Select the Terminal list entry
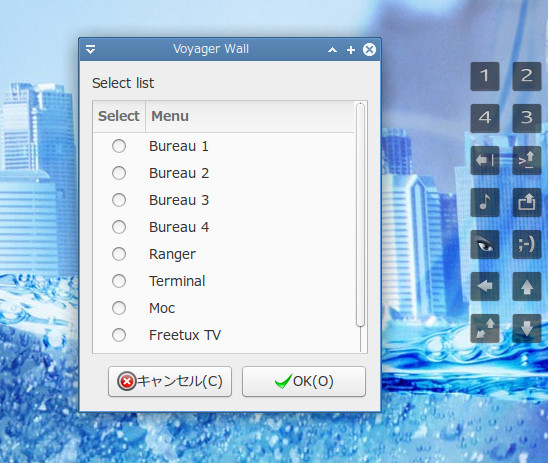Viewport: 548px width, 463px height. pos(224,281)
